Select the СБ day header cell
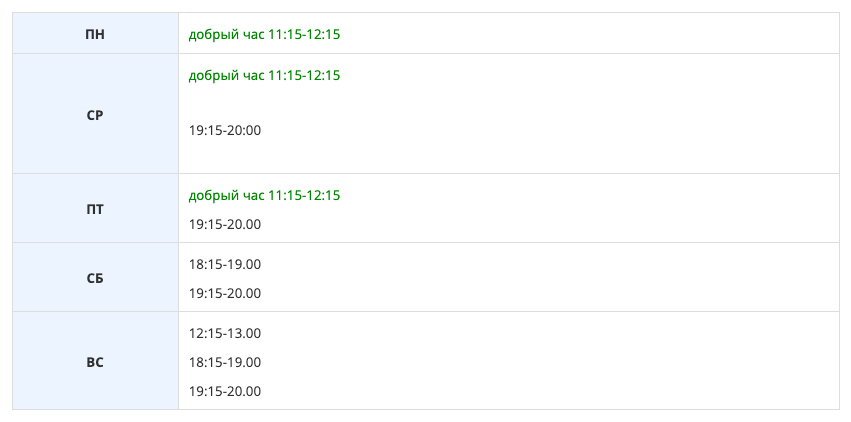Viewport: 851px width, 422px height. tap(95, 278)
